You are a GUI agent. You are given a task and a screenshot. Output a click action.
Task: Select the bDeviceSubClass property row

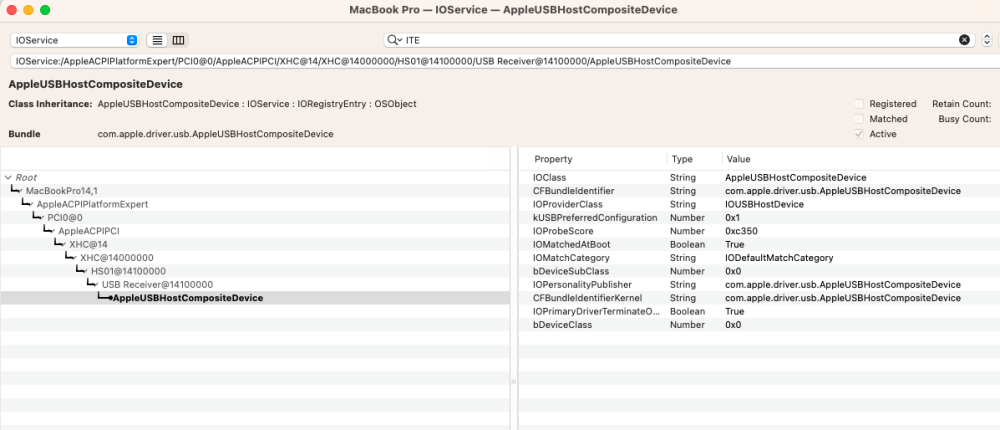(759, 271)
